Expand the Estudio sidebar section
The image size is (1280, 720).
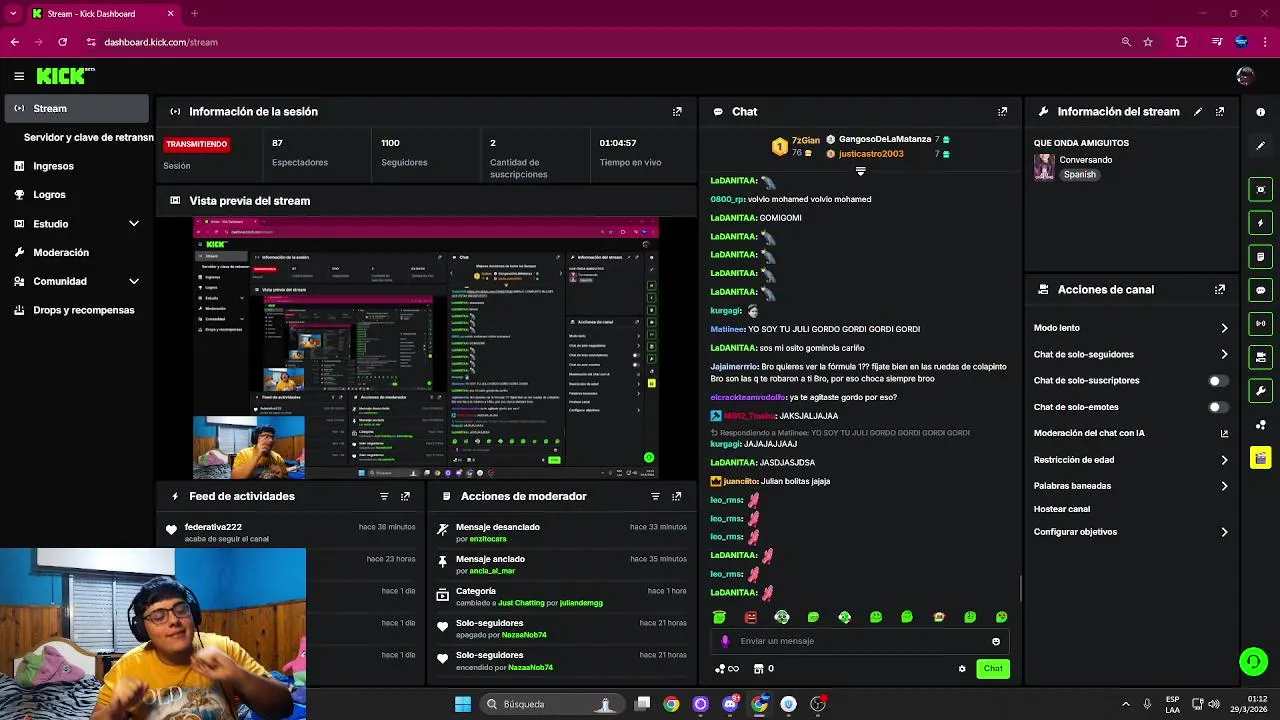[x=134, y=224]
